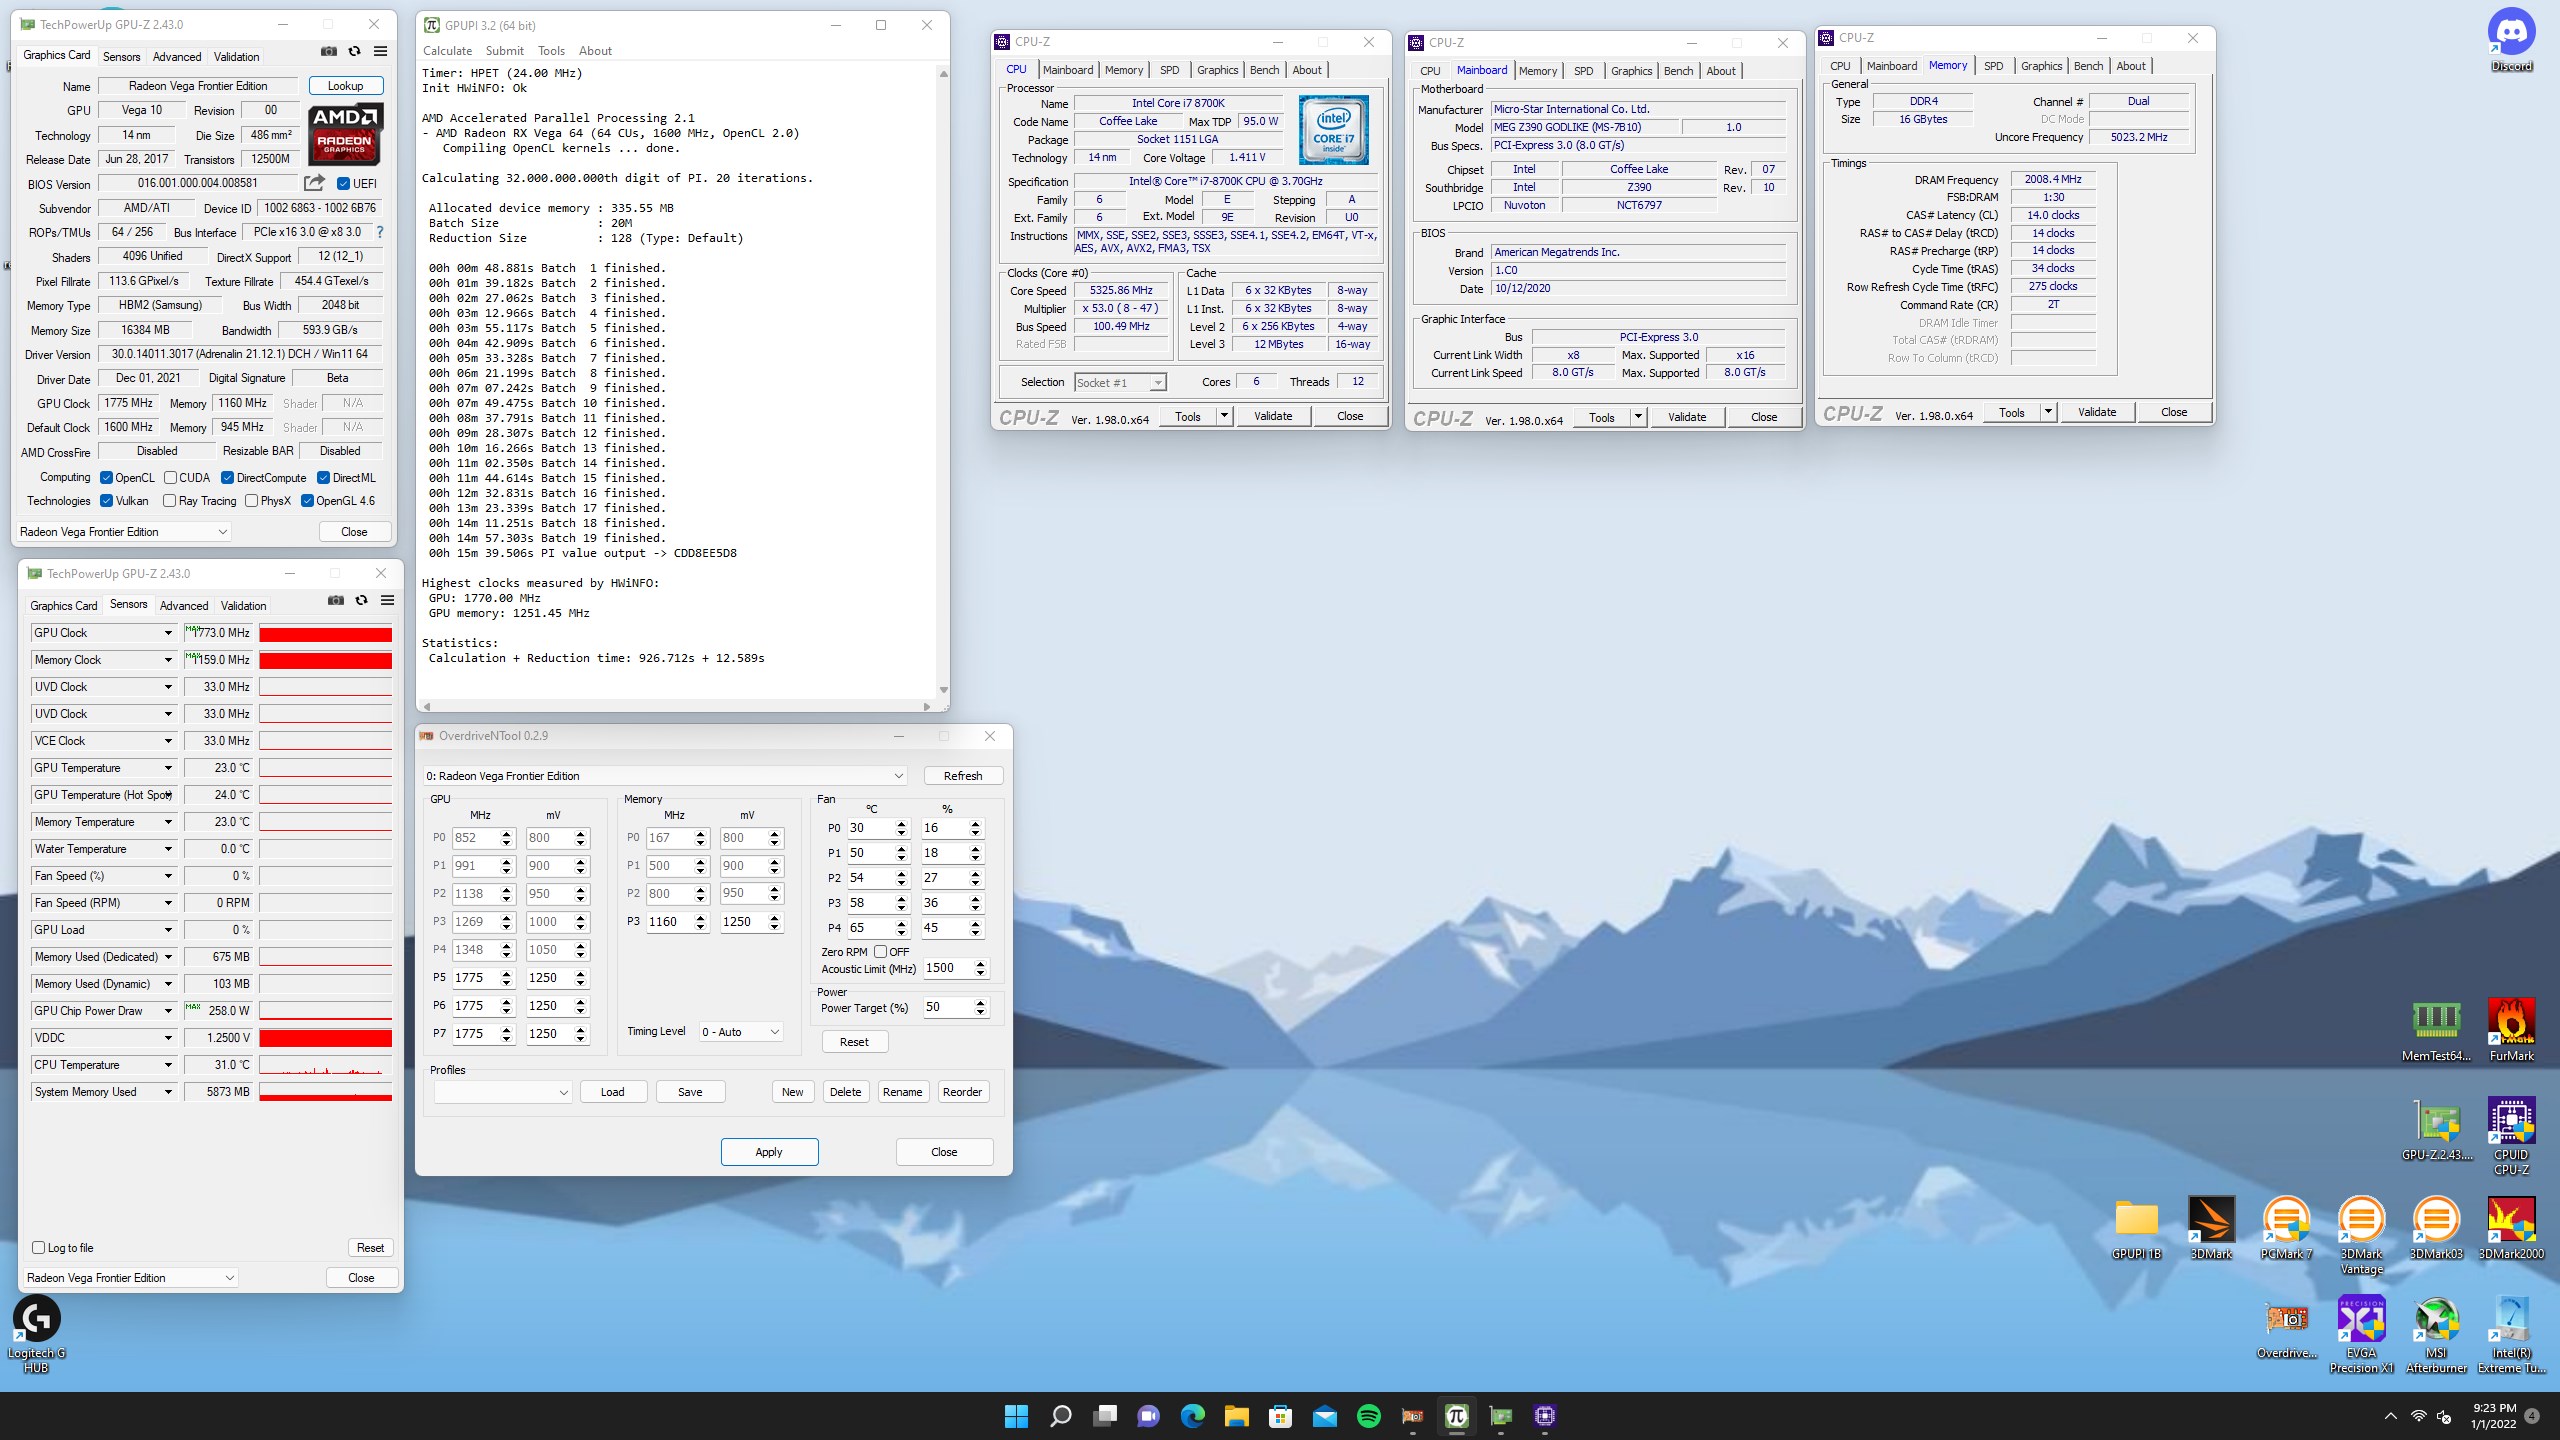The height and width of the screenshot is (1440, 2560).
Task: Open the Logitech G HUB desktop icon
Action: (36, 1335)
